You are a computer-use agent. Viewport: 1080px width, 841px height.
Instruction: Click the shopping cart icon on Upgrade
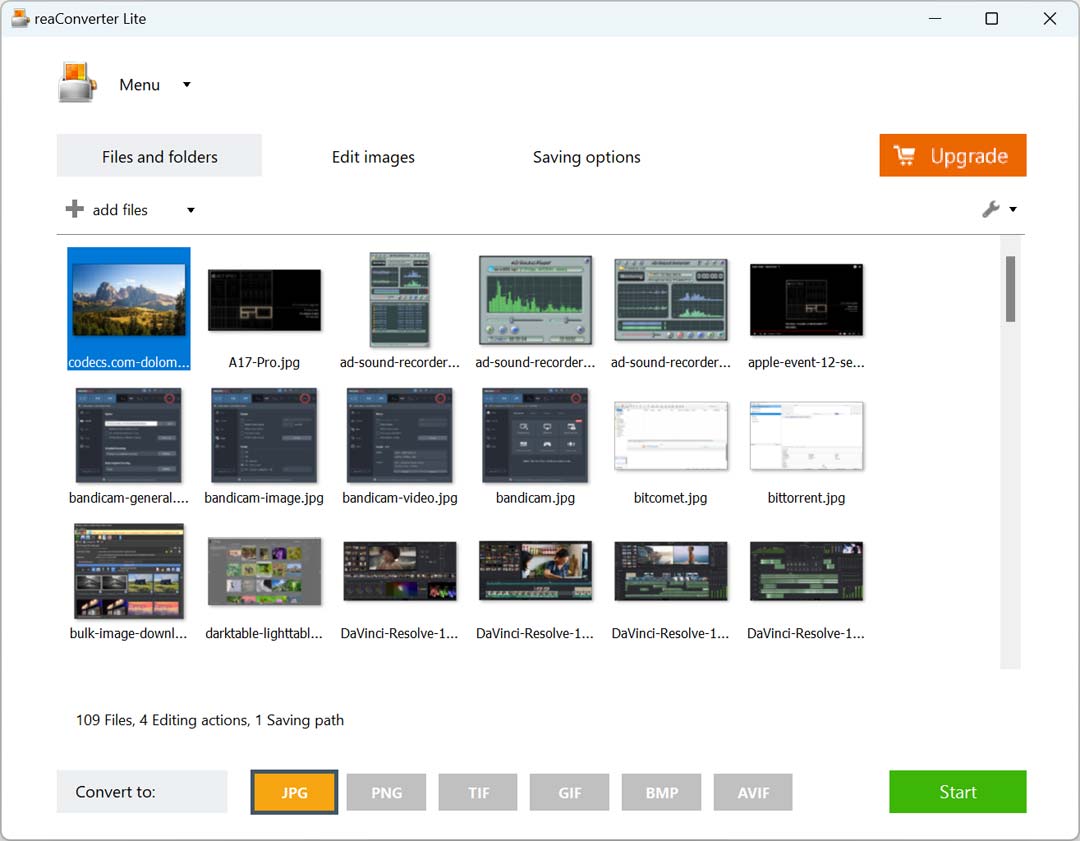pyautogui.click(x=904, y=156)
